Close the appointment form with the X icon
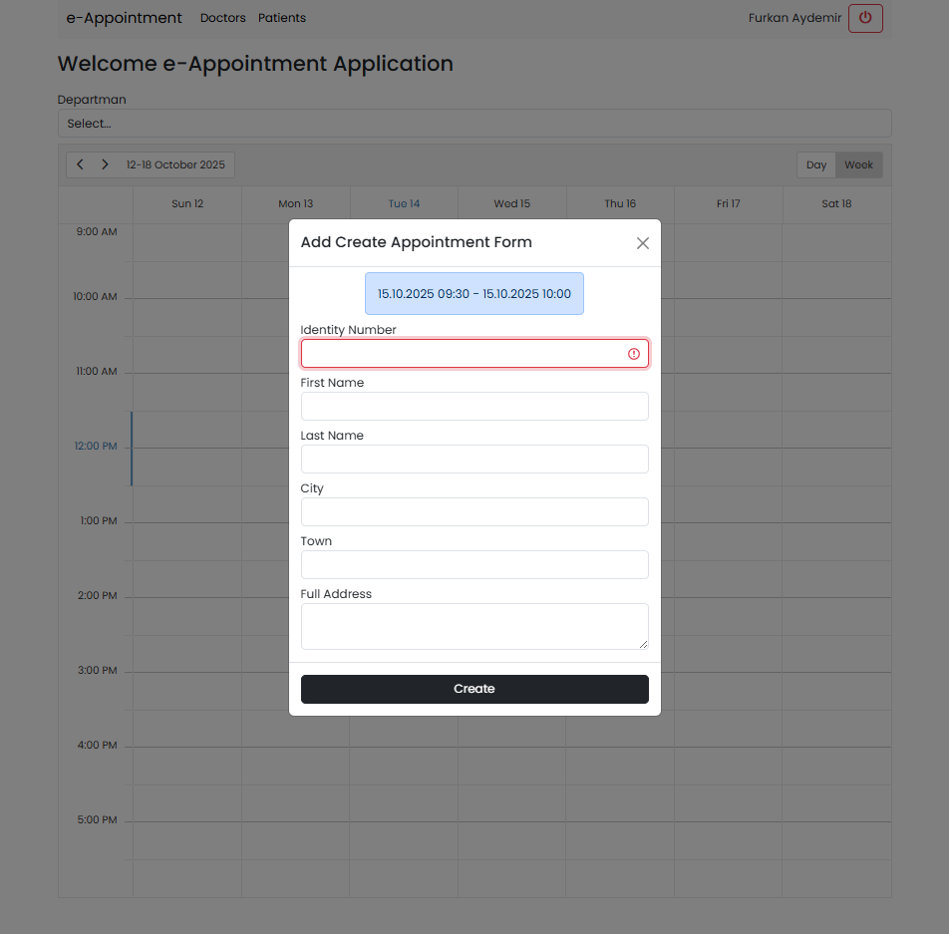Viewport: 949px width, 934px height. click(643, 243)
